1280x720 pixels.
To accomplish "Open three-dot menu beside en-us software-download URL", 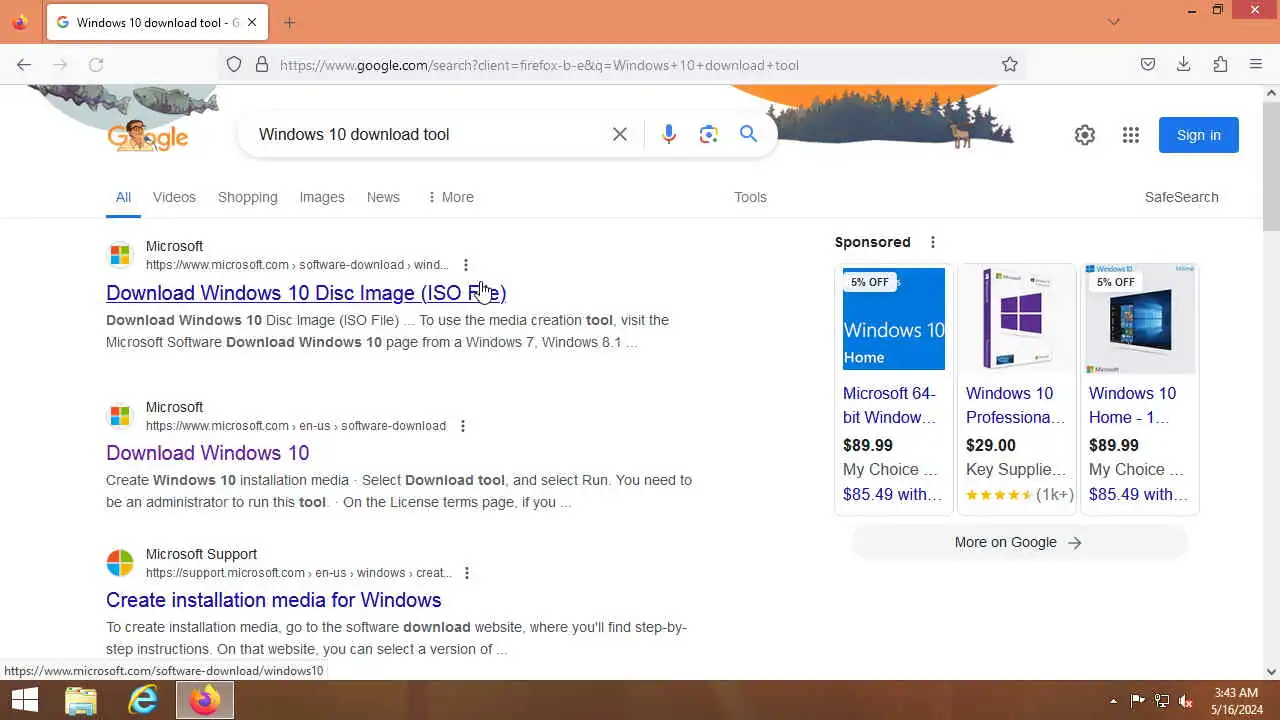I will [x=462, y=426].
